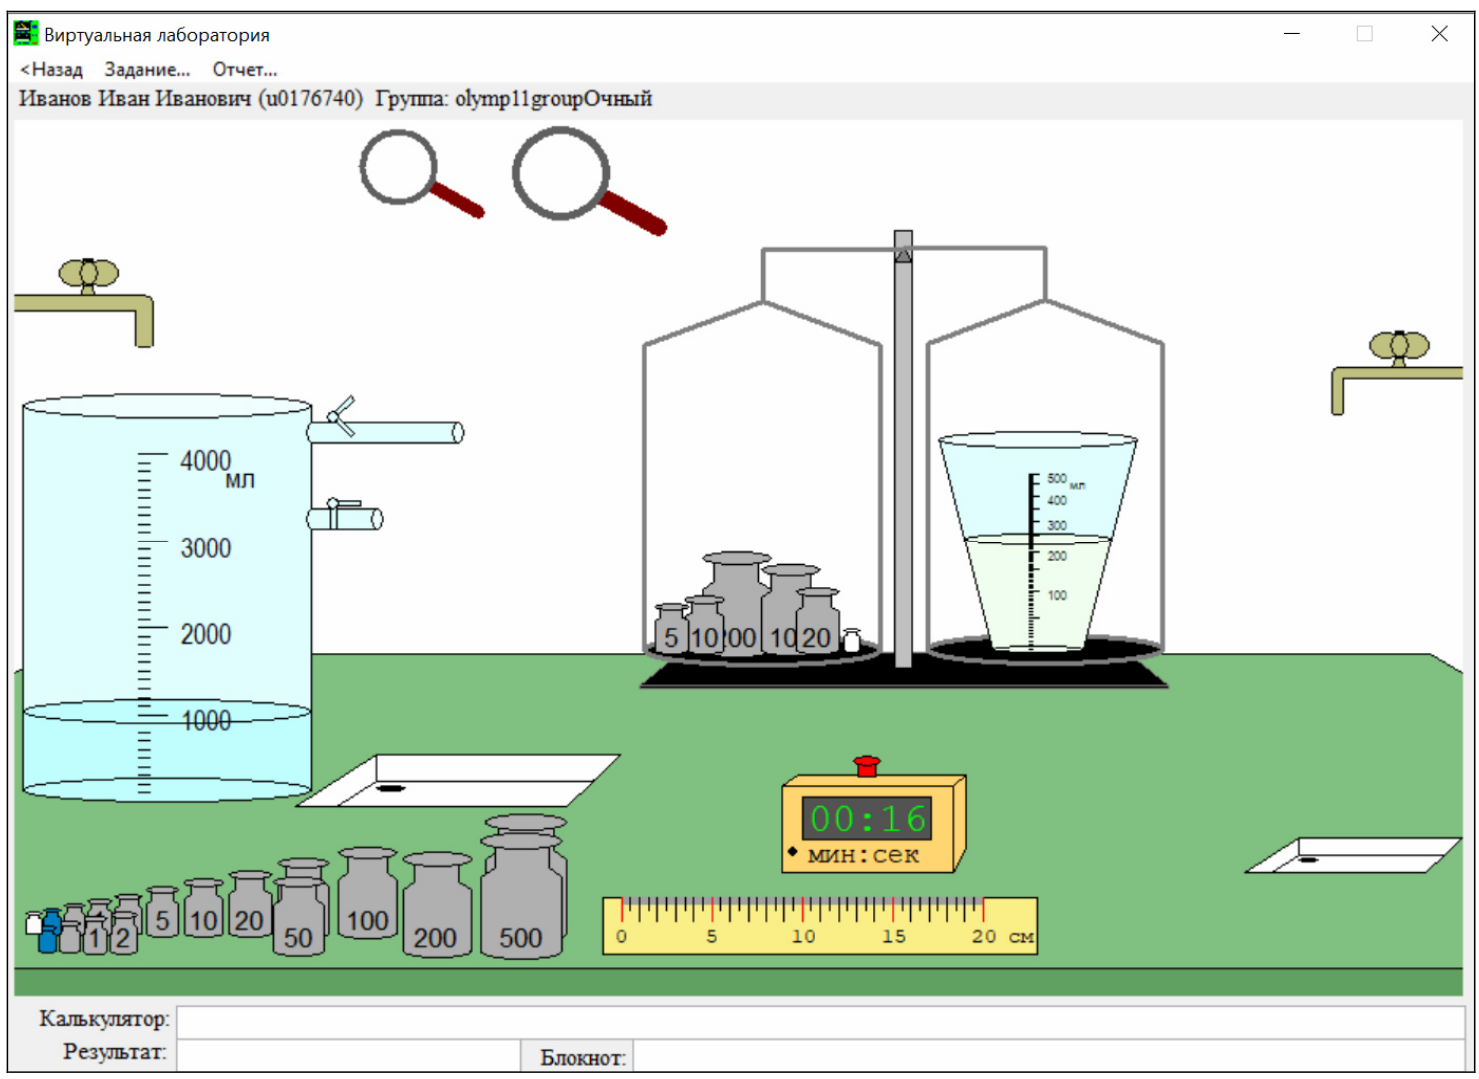The height and width of the screenshot is (1079, 1479).
Task: Select the yellow centimeter ruler
Action: (x=819, y=925)
